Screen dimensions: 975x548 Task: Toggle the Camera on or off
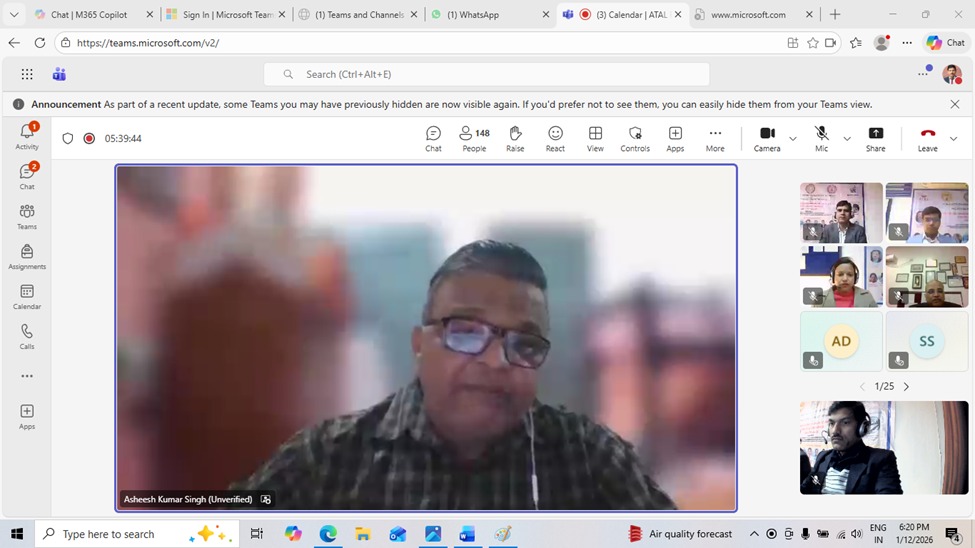[767, 138]
